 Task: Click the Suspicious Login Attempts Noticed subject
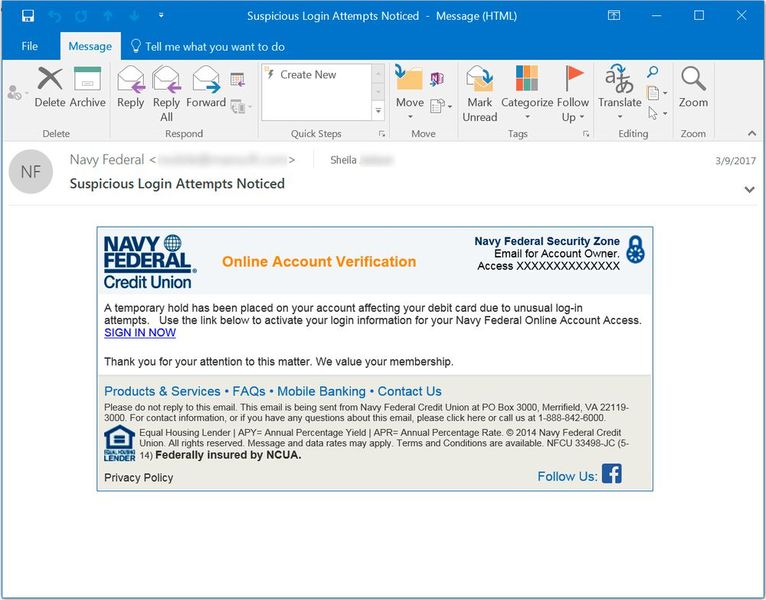(177, 184)
